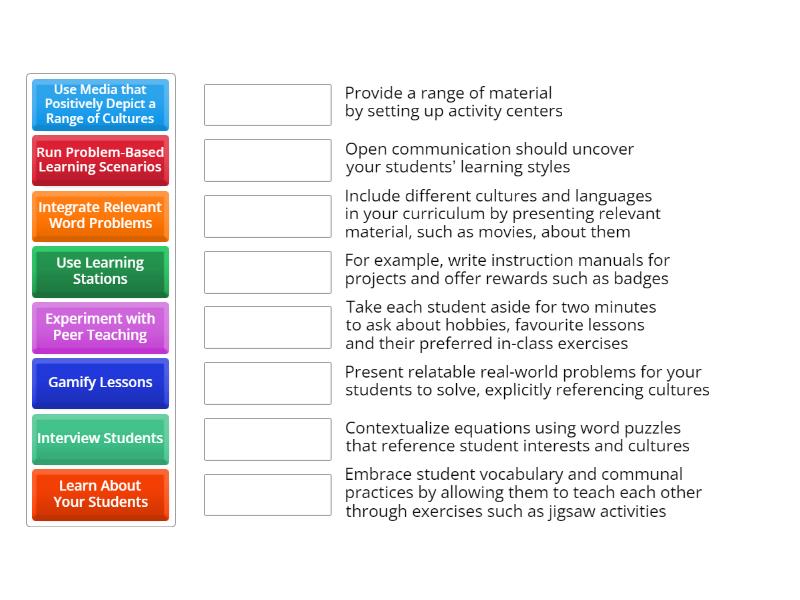800x600 pixels.
Task: Select the 'Run Problem-Based Learning Scenarios' tile
Action: (x=100, y=160)
